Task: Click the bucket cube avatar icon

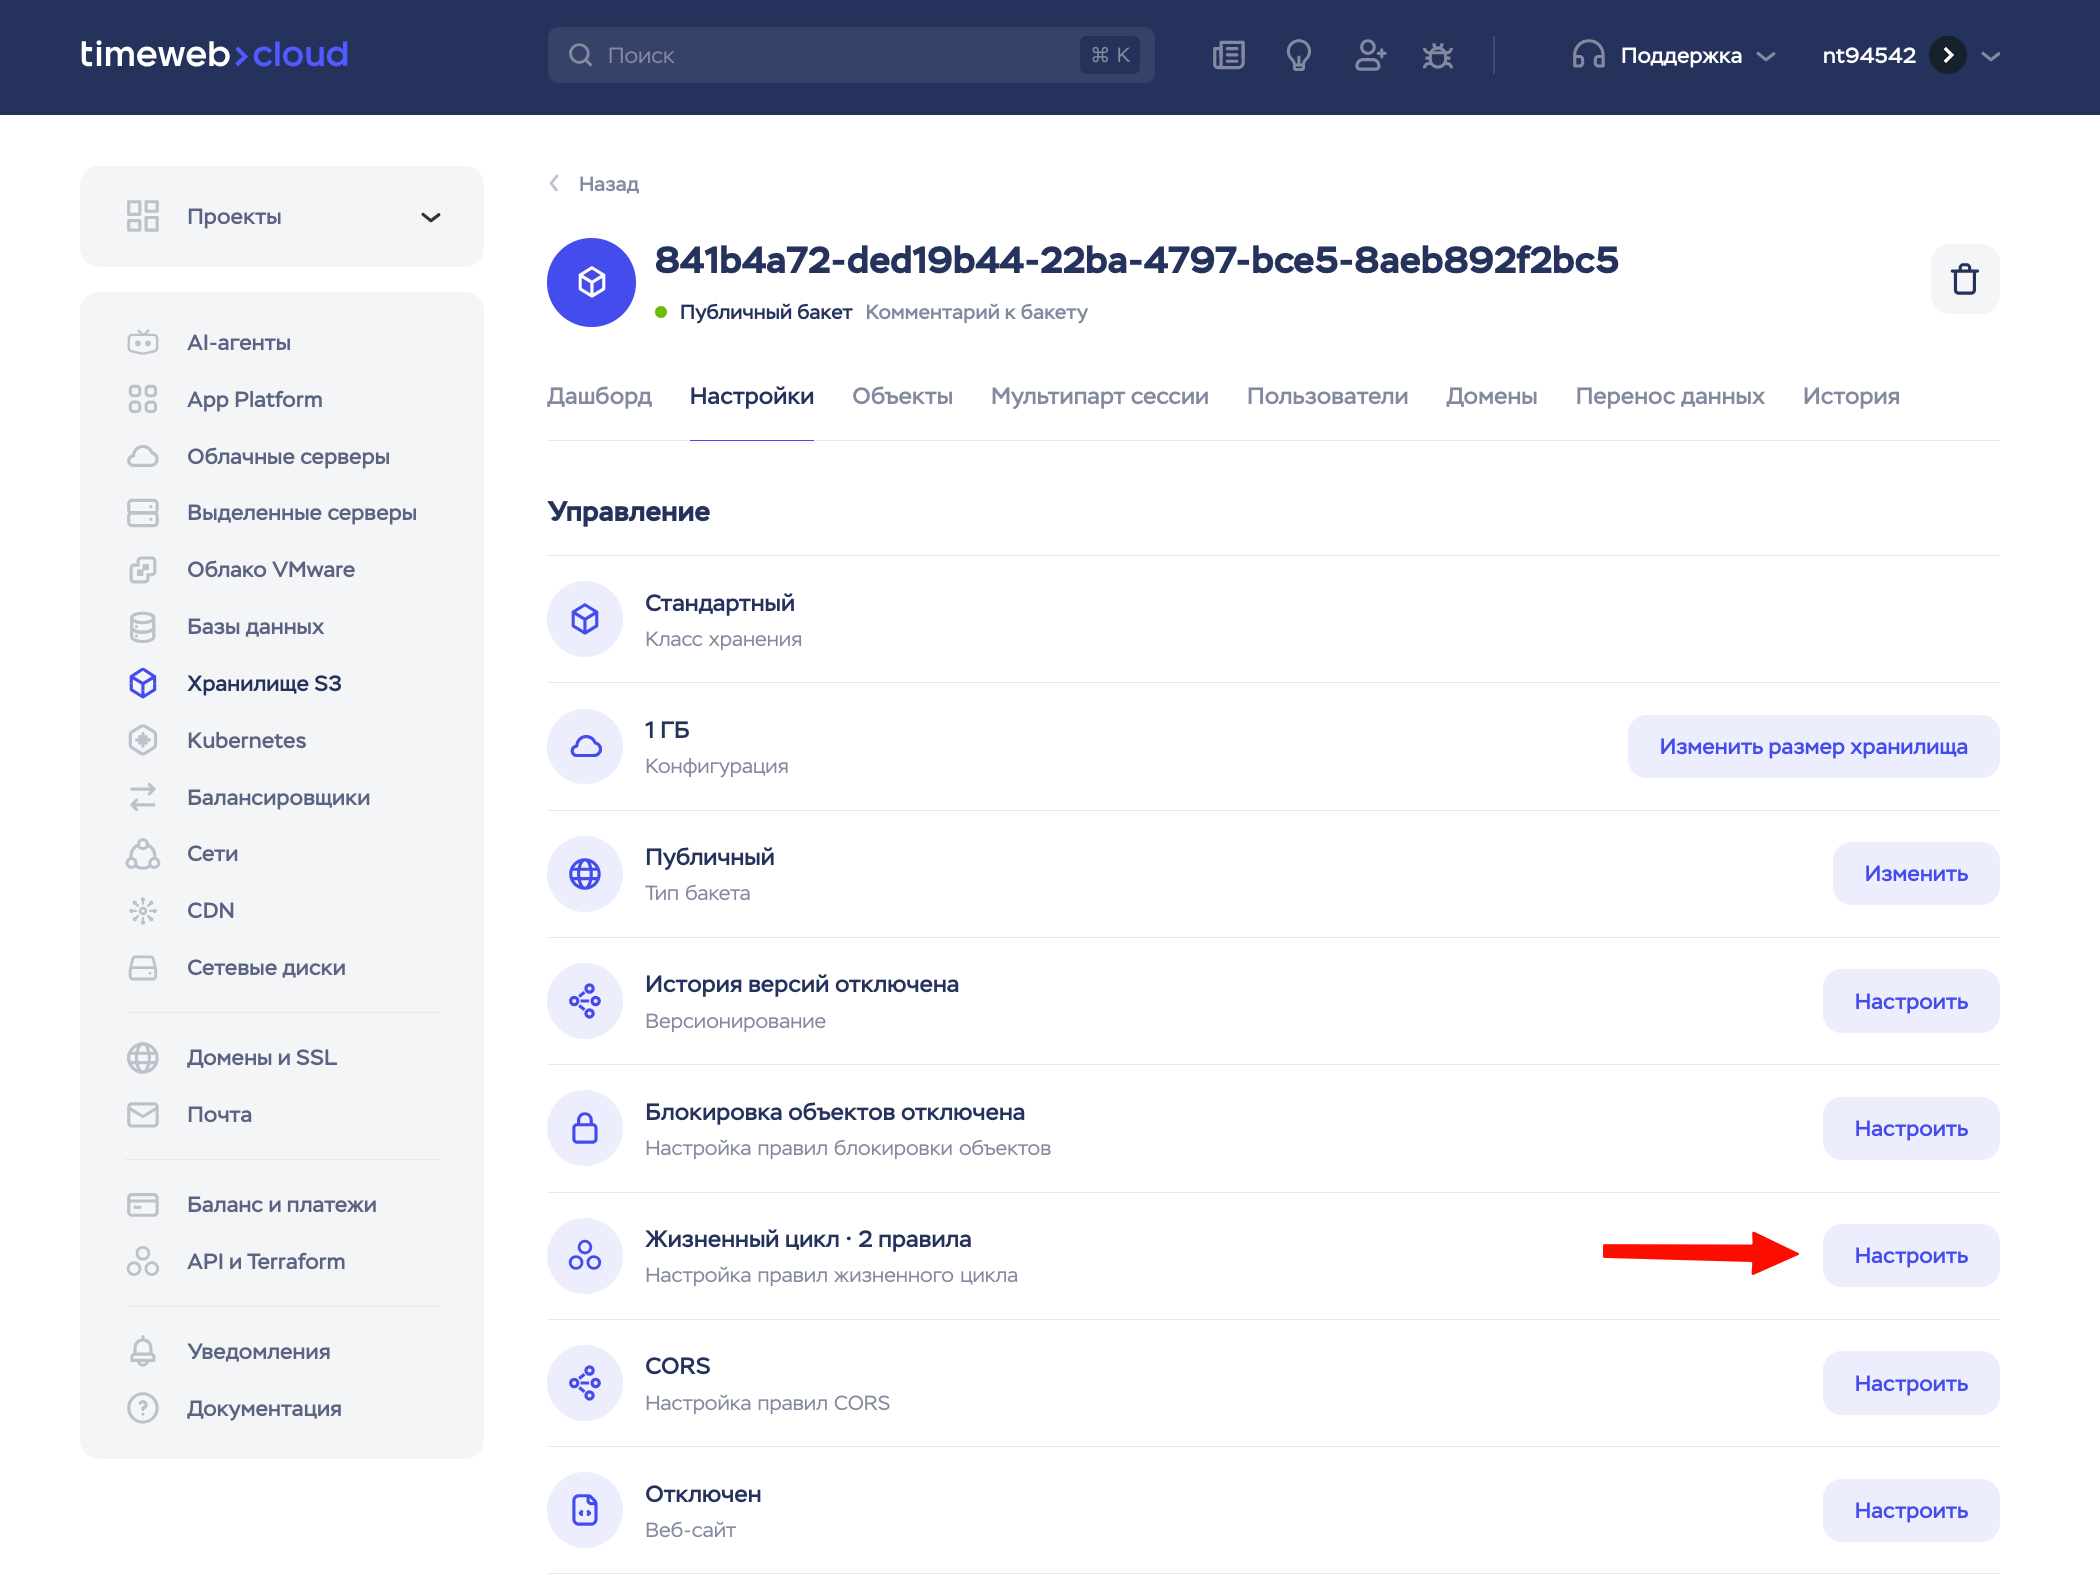Action: tap(591, 282)
